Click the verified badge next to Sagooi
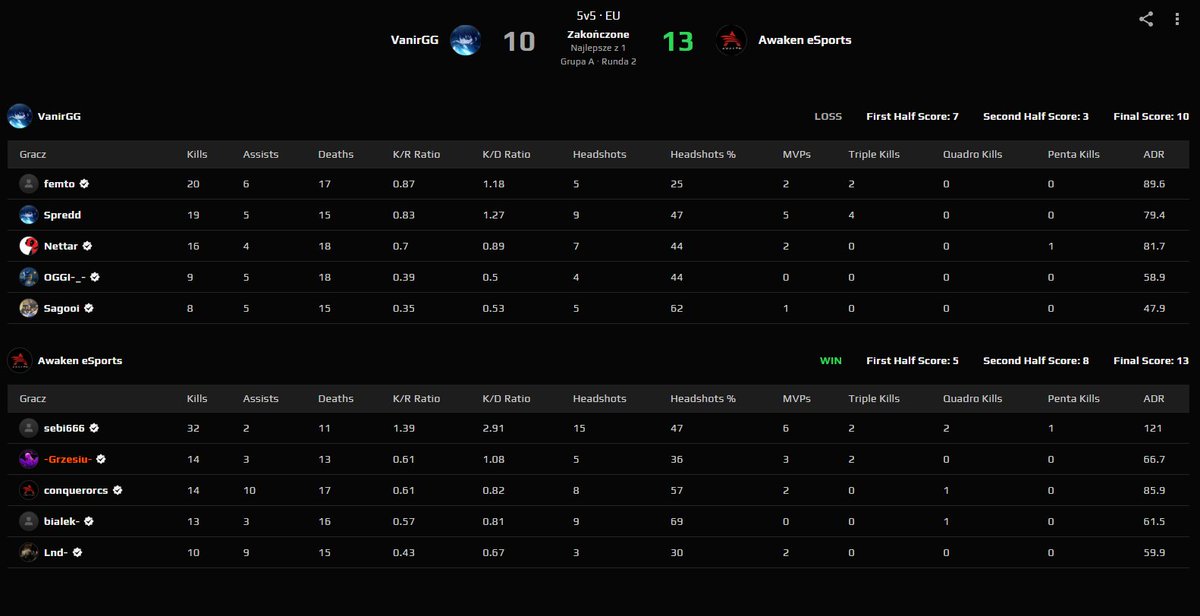Viewport: 1200px width, 616px height. click(x=89, y=308)
